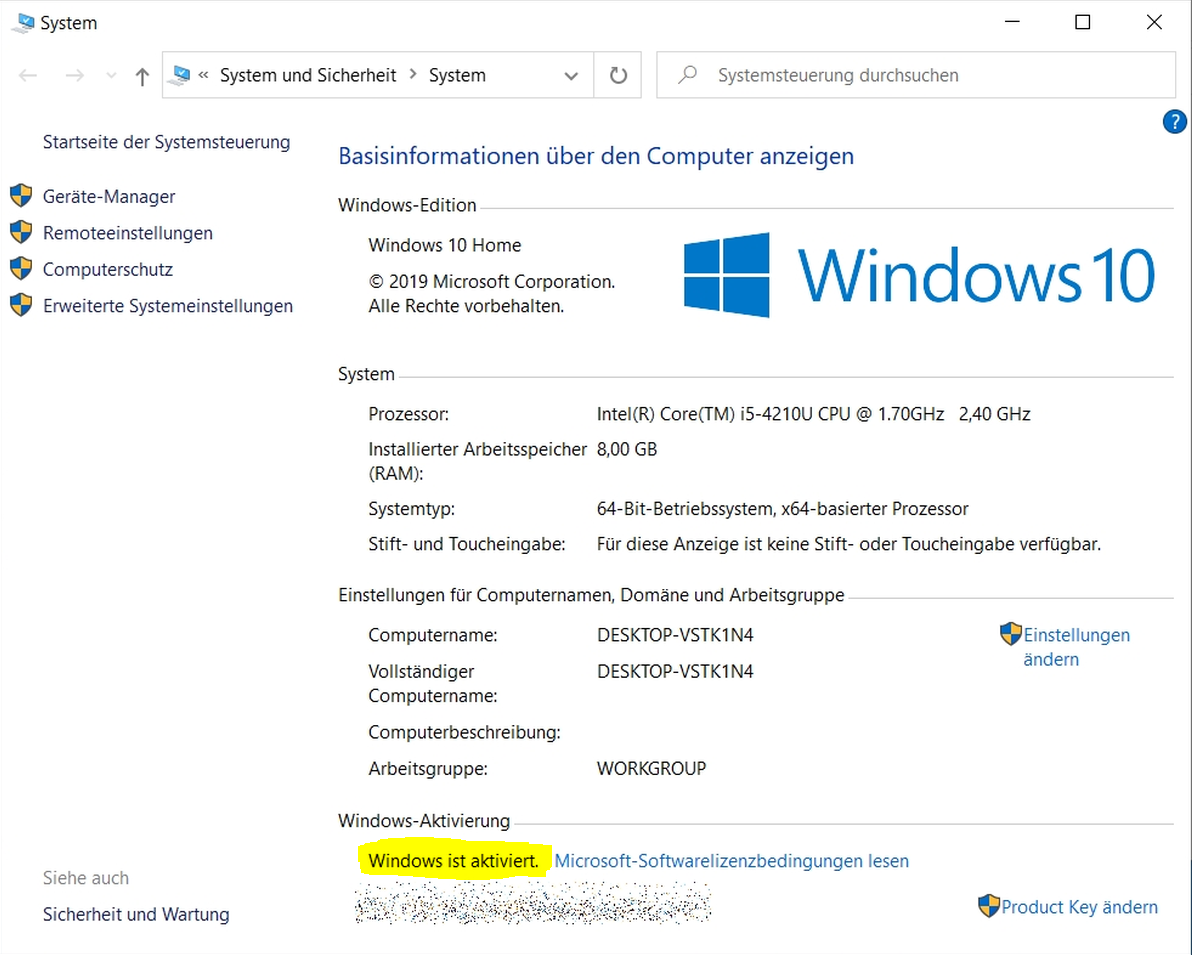The image size is (1192, 955).
Task: Click the Windows 10 logo image
Action: click(919, 275)
